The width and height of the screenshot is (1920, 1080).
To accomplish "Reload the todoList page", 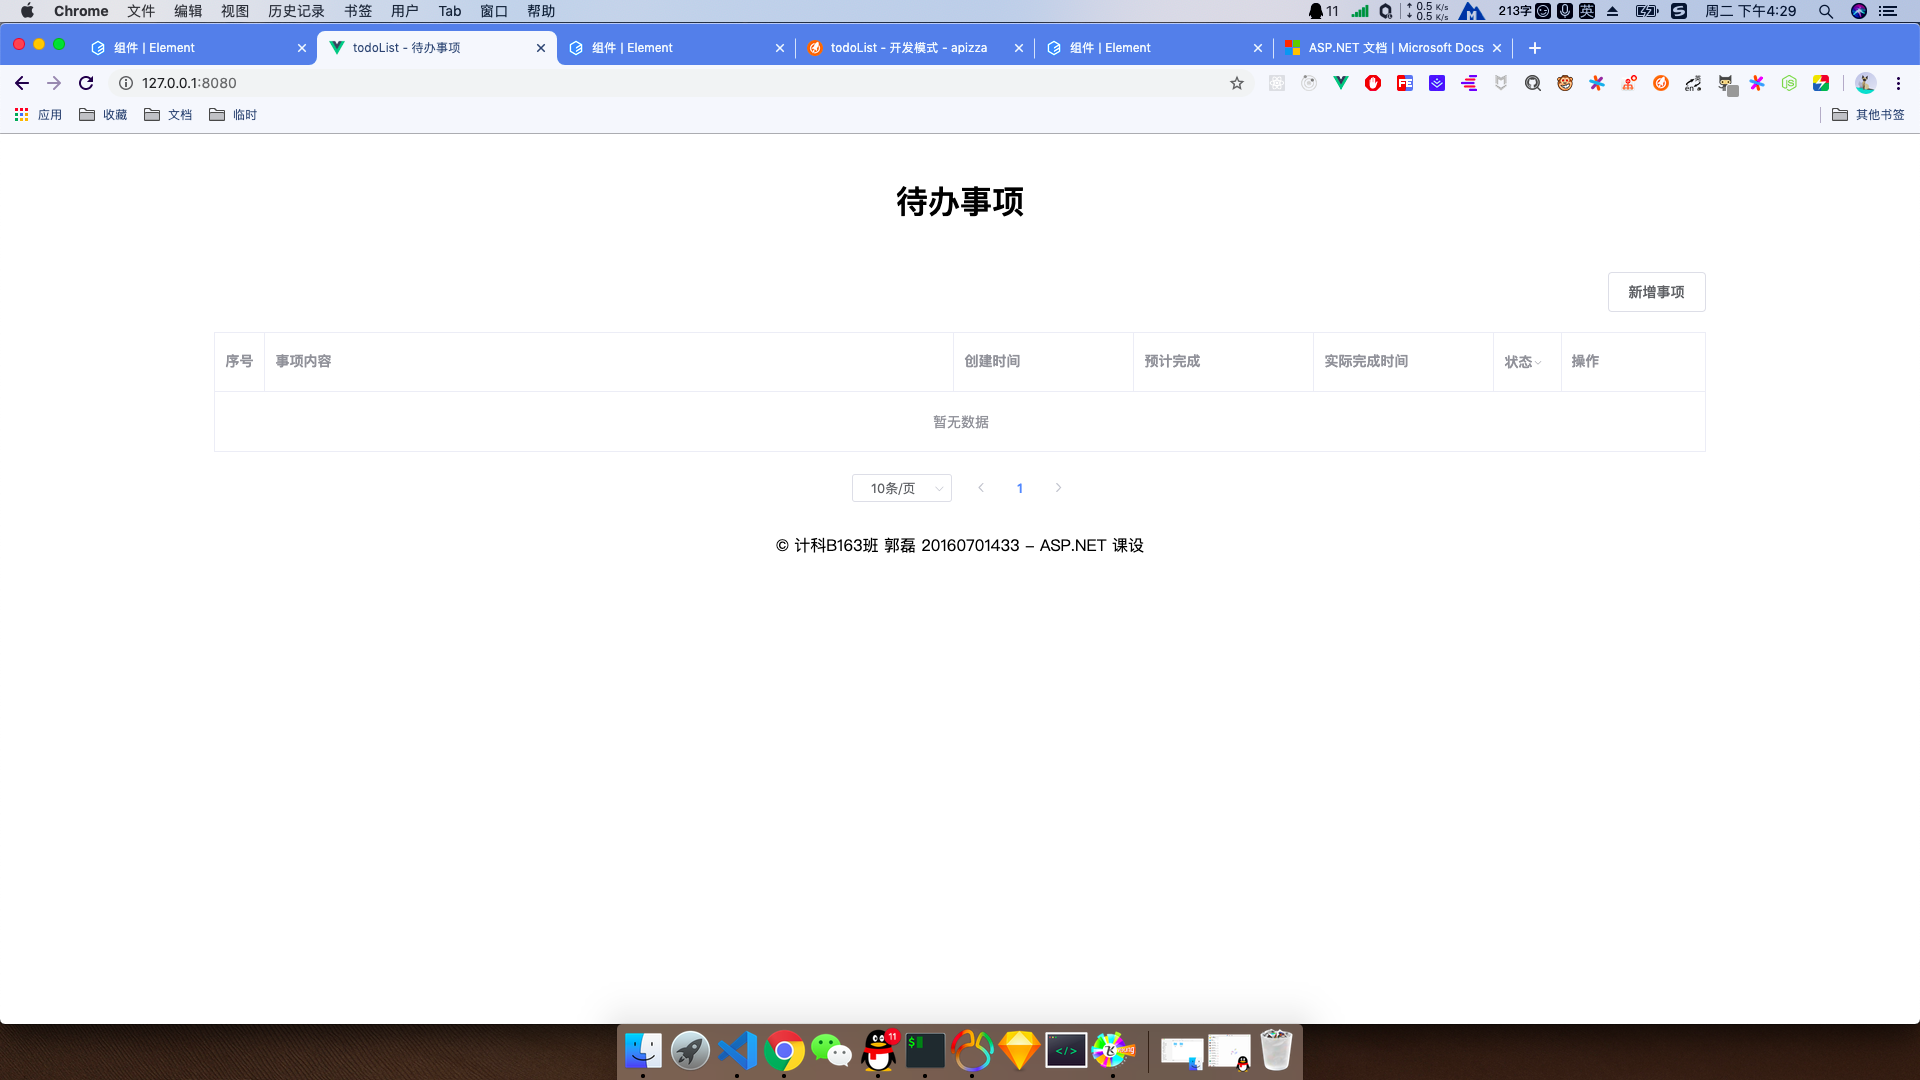I will (85, 83).
